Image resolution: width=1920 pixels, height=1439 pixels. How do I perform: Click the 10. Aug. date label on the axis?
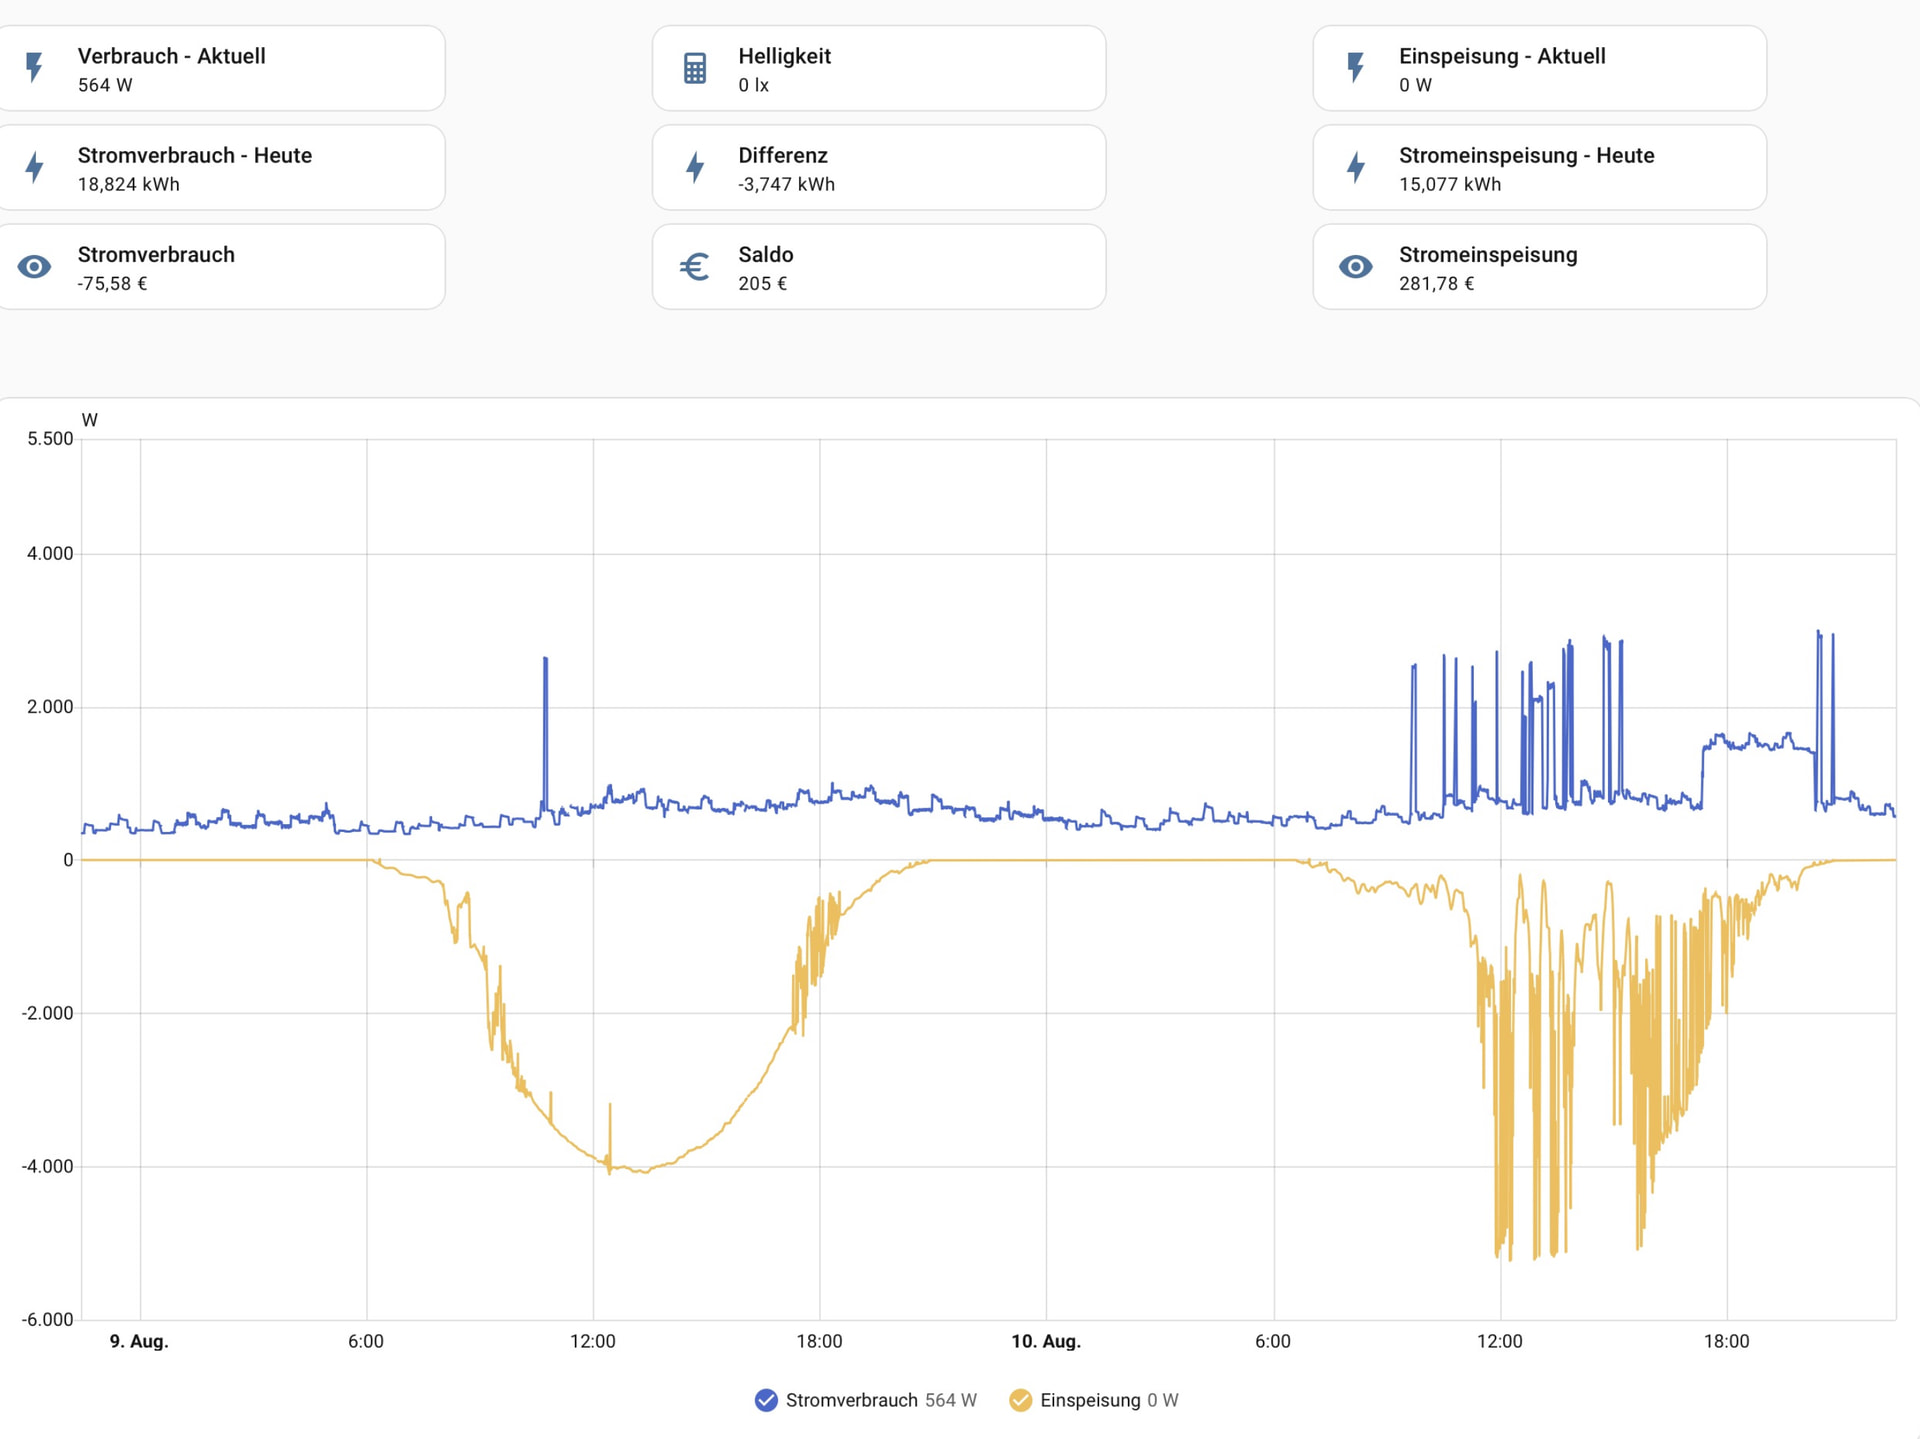click(x=1046, y=1341)
